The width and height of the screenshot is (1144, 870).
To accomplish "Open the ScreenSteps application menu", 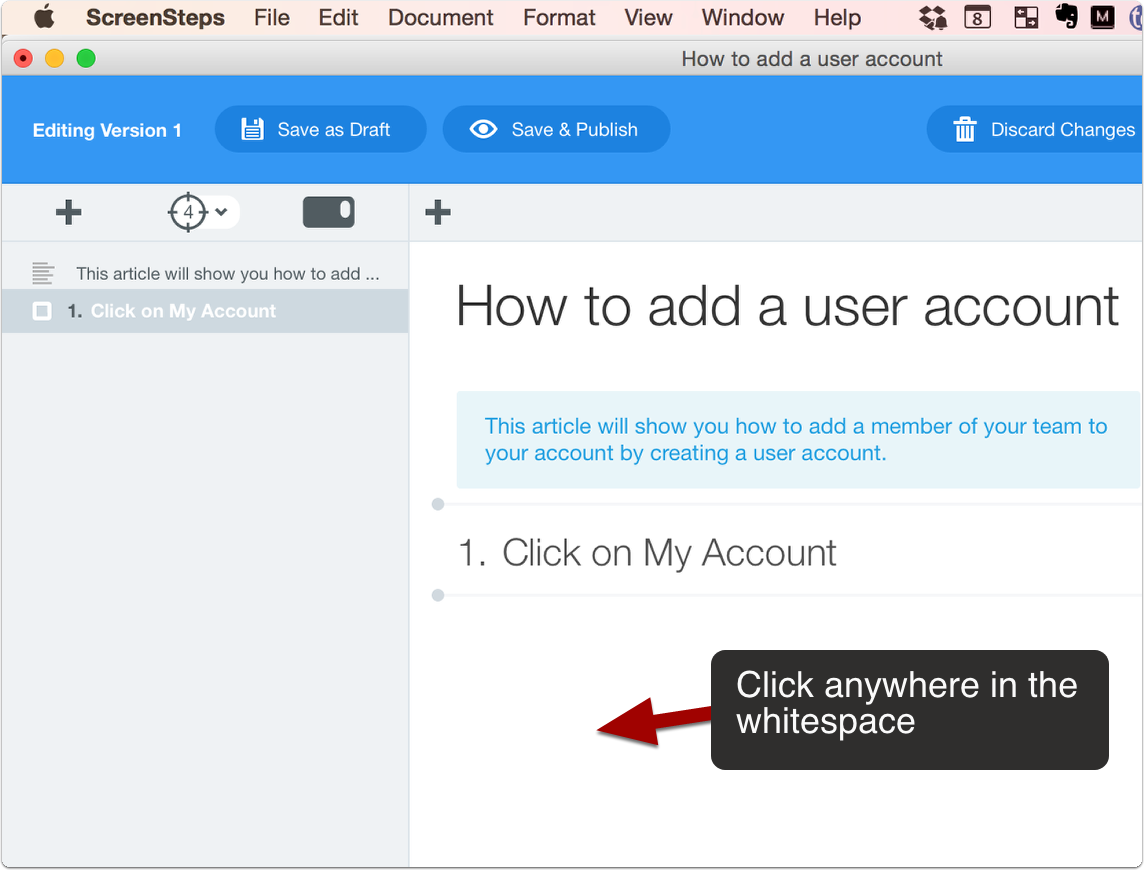I will (x=155, y=18).
